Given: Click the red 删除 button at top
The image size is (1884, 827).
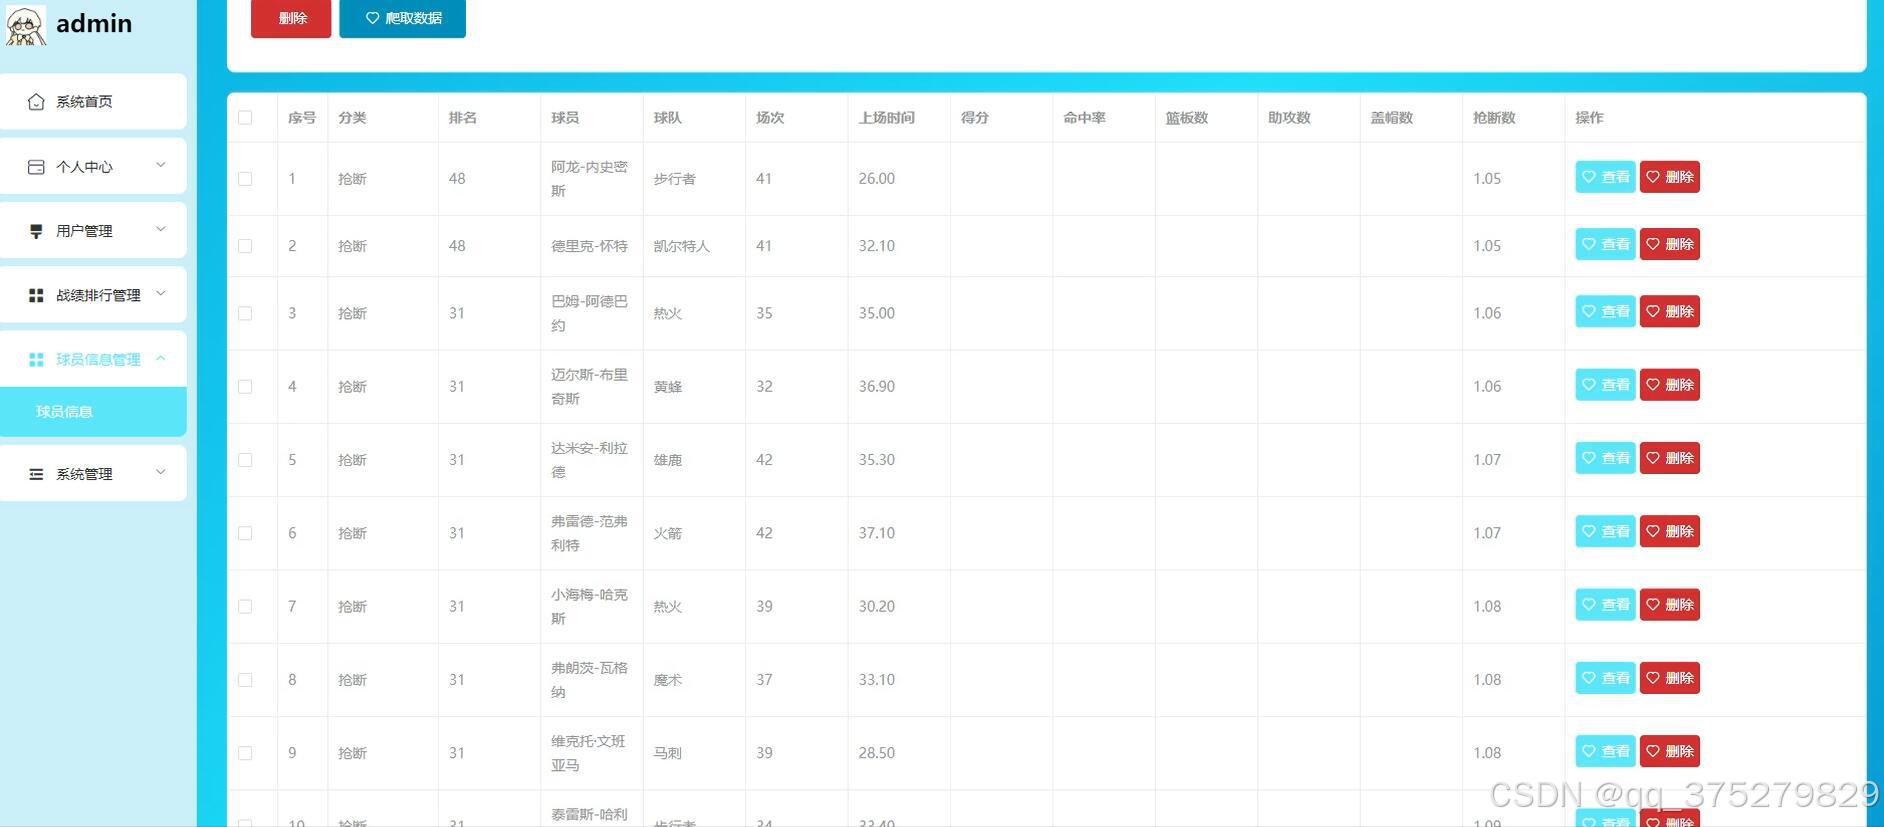Looking at the screenshot, I should click(x=291, y=18).
